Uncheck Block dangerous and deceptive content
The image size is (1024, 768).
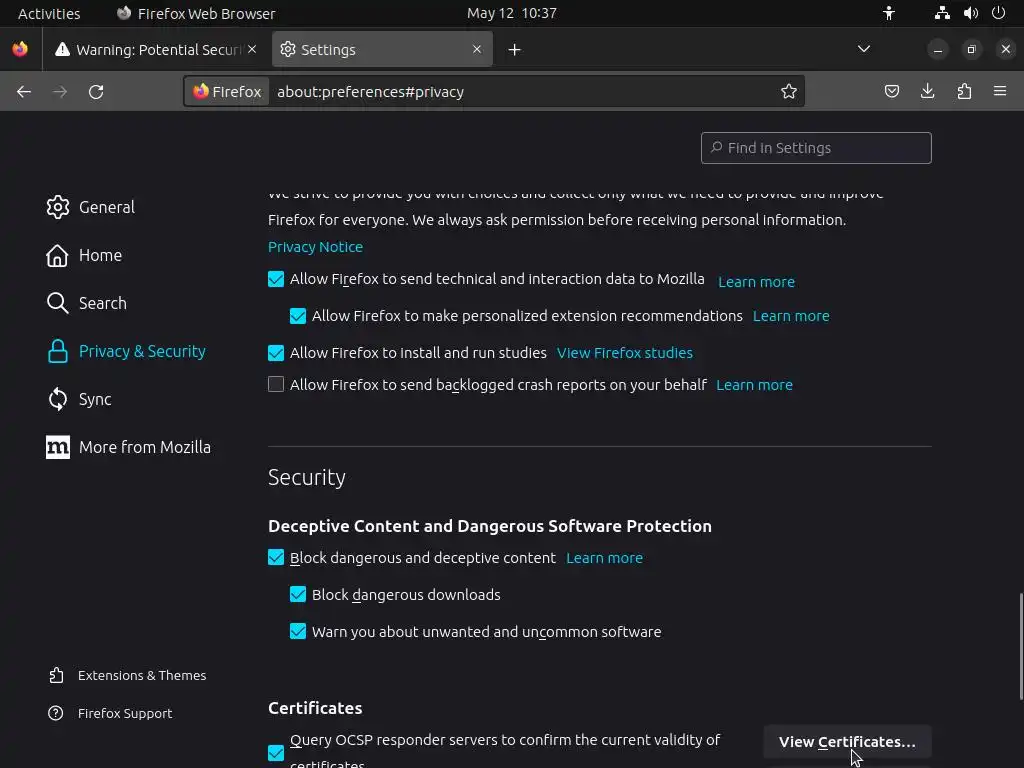[x=276, y=558]
